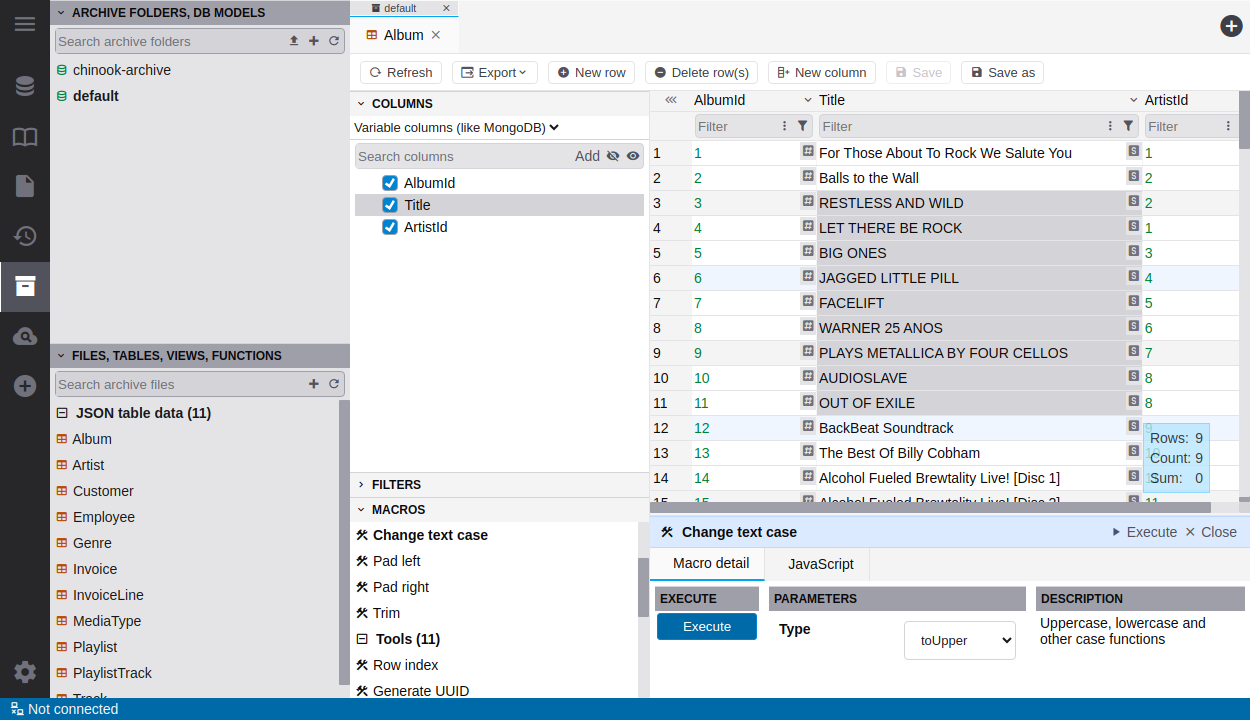Screen dimensions: 1250x720
Task: Open the Export dropdown menu
Action: tap(495, 72)
